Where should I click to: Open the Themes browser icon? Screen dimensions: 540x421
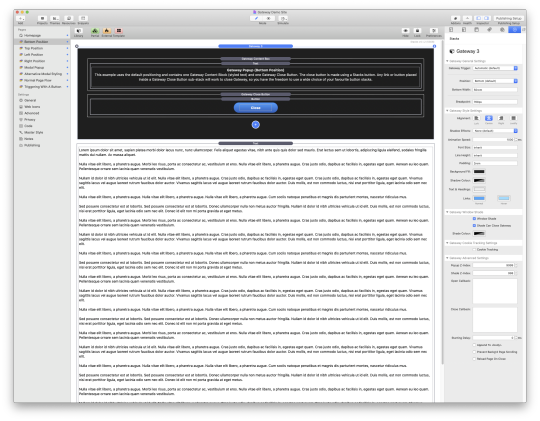(55, 19)
